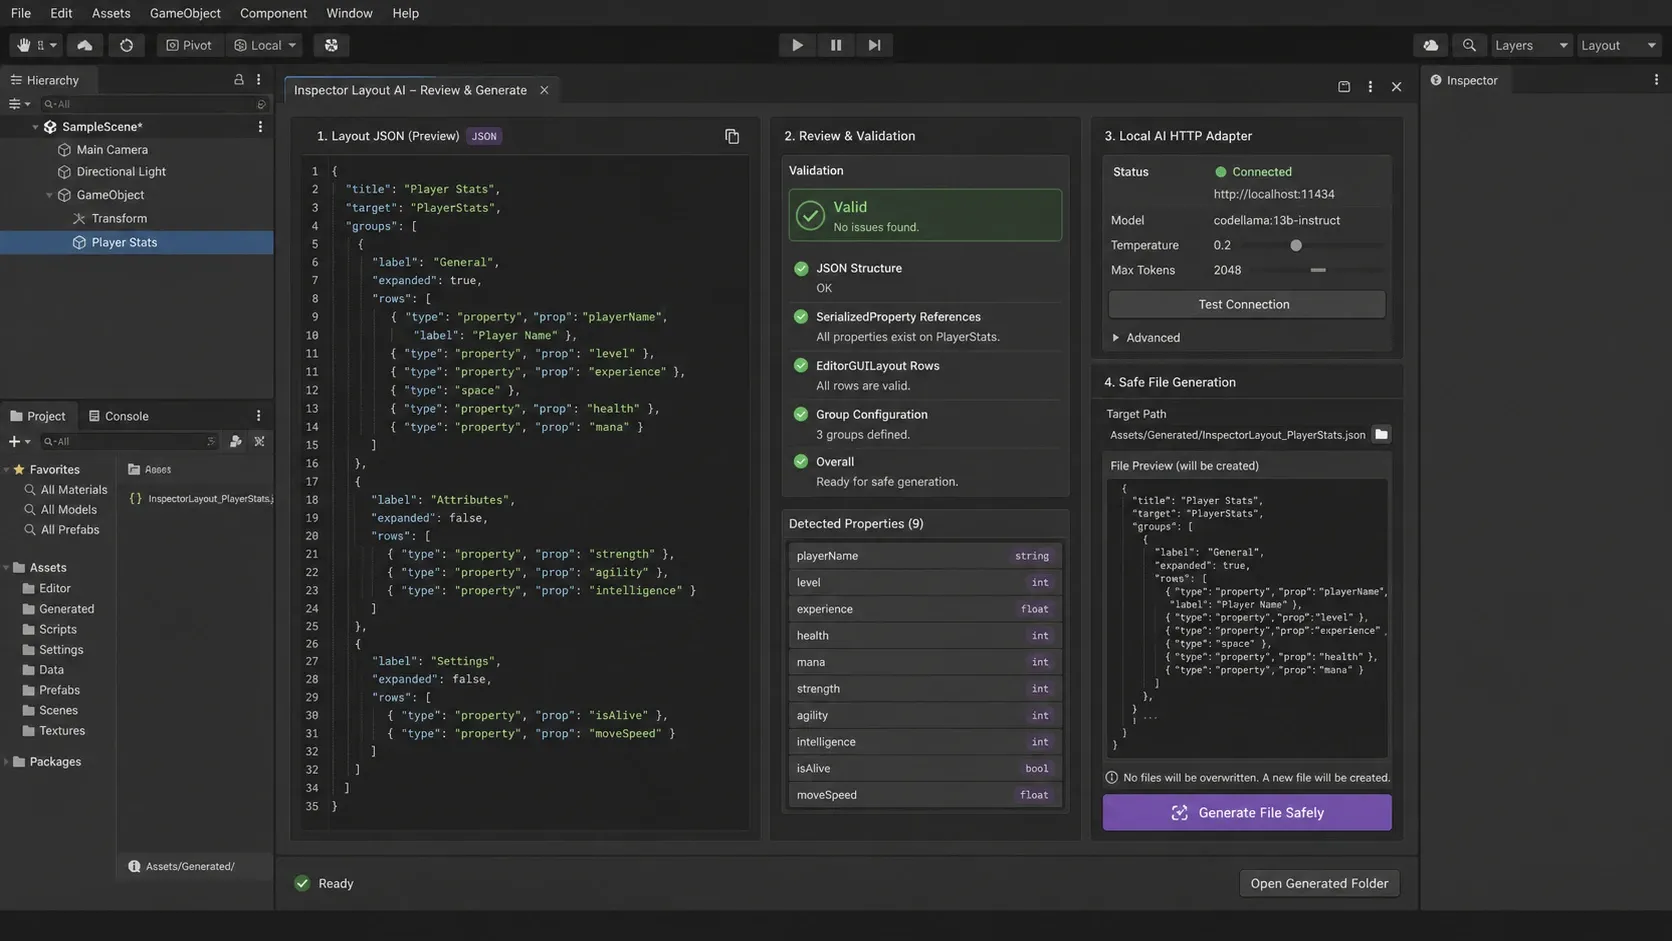Click Open Generated Folder button
This screenshot has width=1672, height=941.
(x=1319, y=883)
